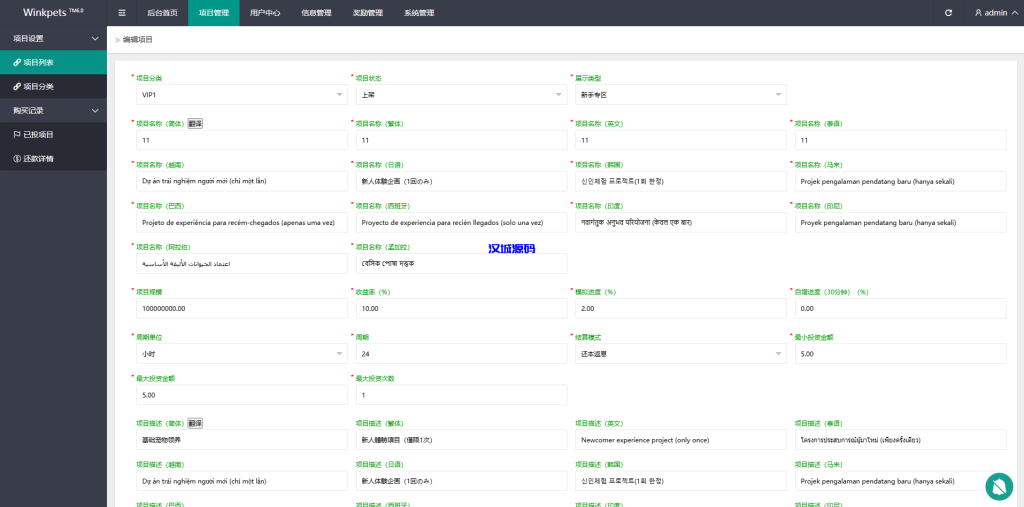Collapse the 购买记录 sidebar group

pyautogui.click(x=95, y=110)
